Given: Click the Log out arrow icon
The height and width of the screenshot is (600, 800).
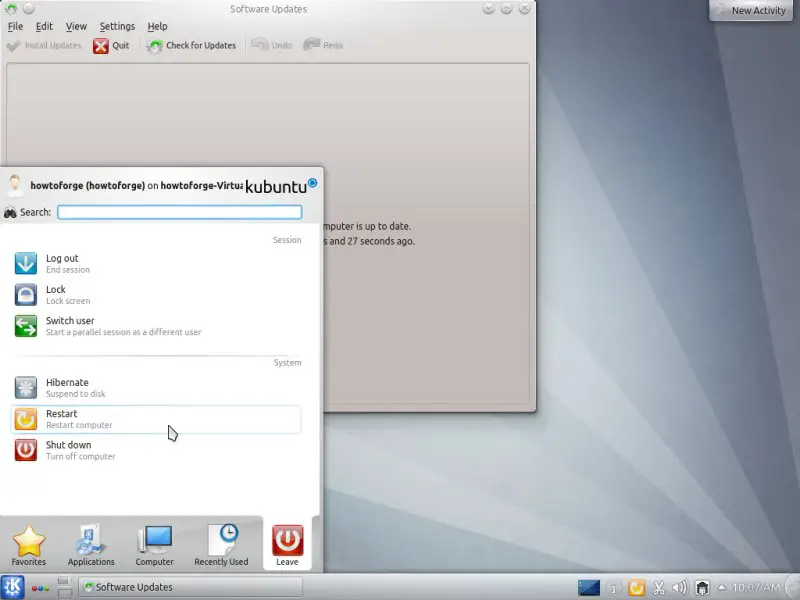Looking at the screenshot, I should pos(26,263).
